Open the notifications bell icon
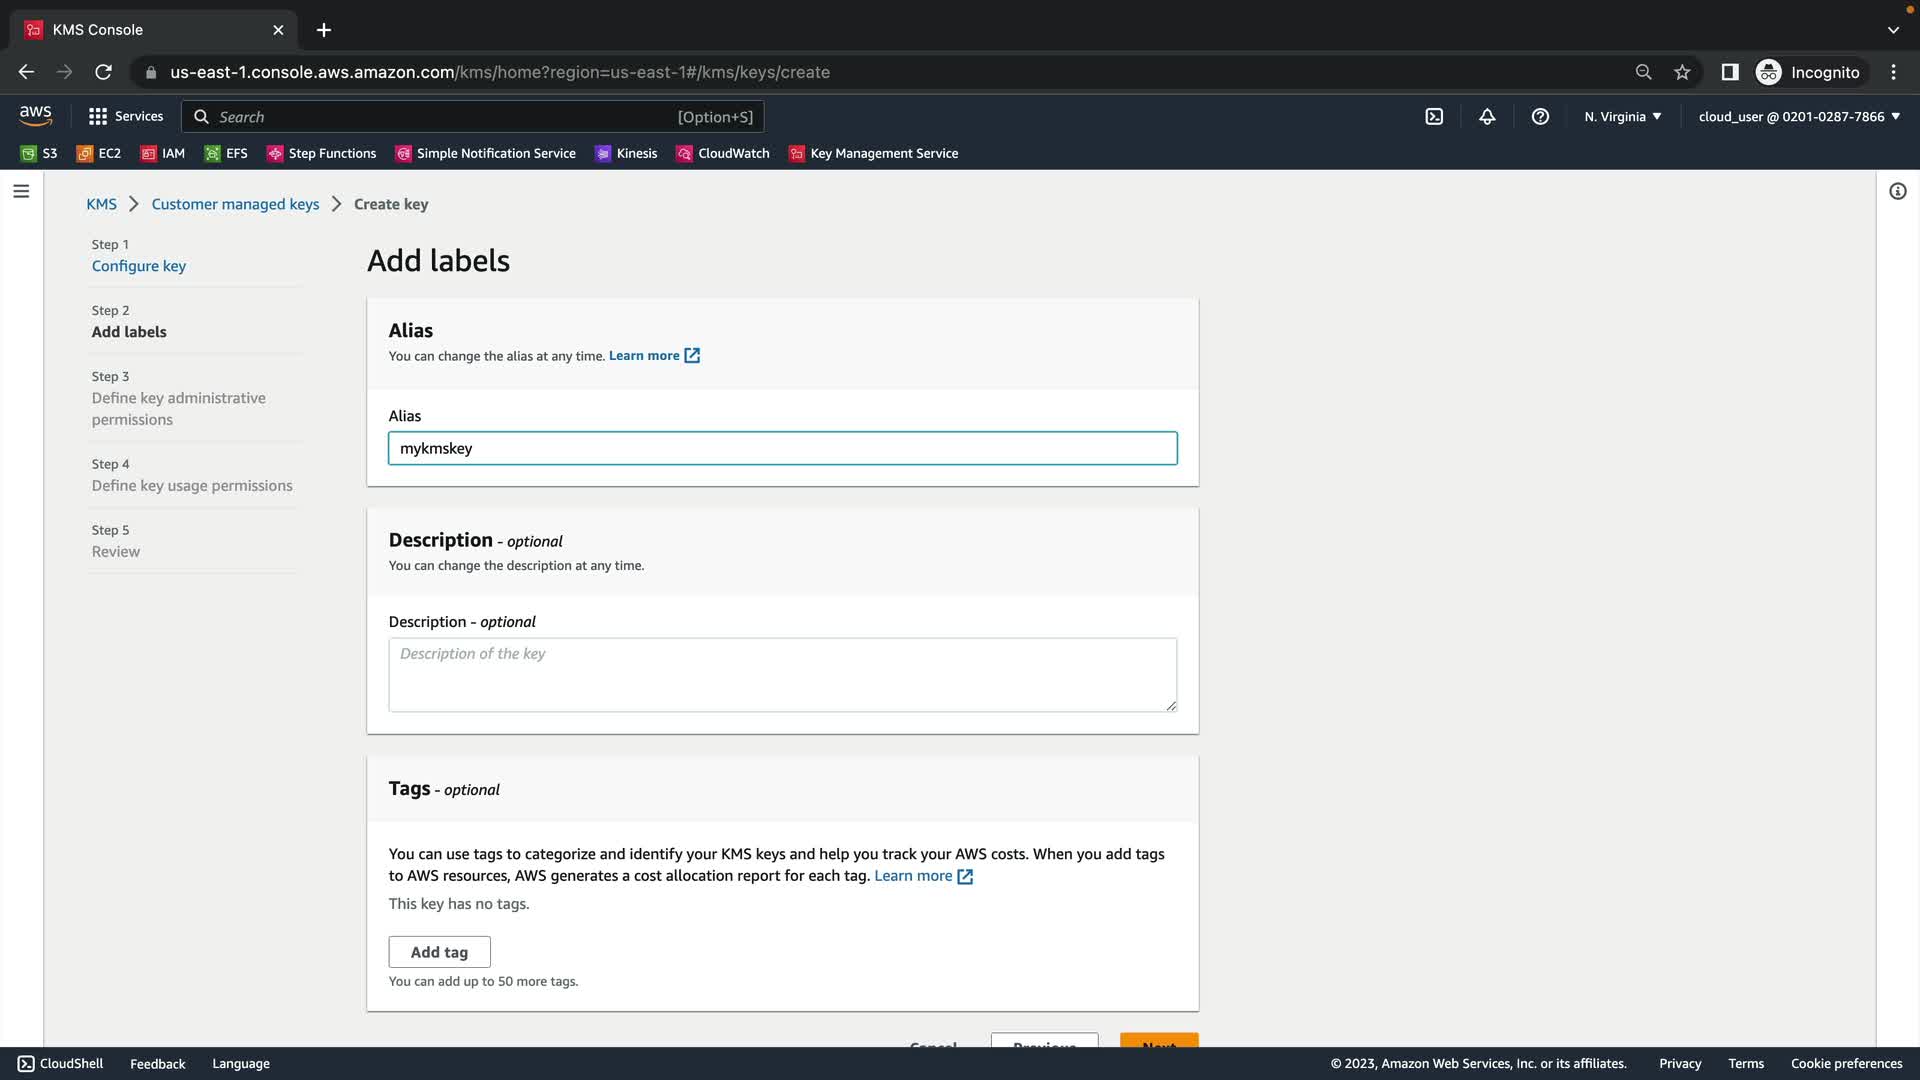 point(1487,117)
